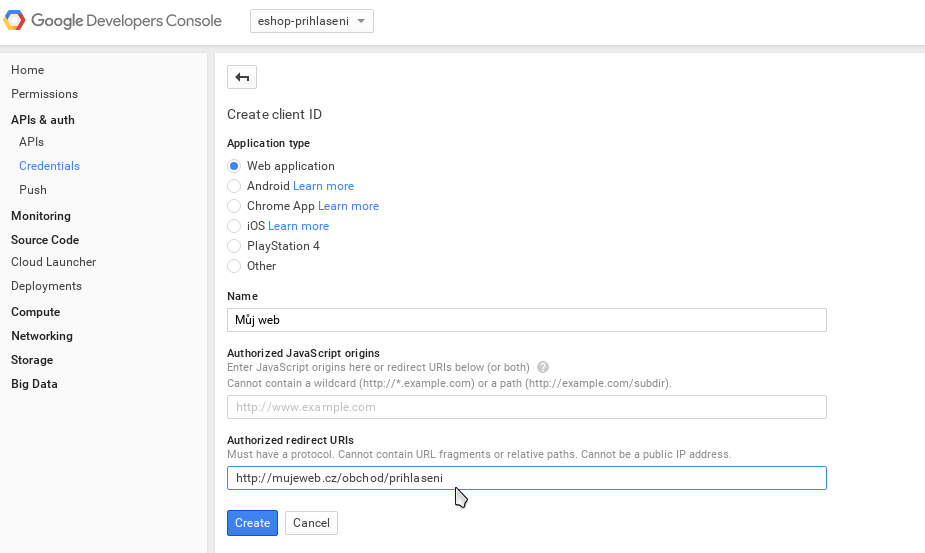Screen dimensions: 925x553
Task: Expand the Monitoring sidebar section
Action: 41,216
